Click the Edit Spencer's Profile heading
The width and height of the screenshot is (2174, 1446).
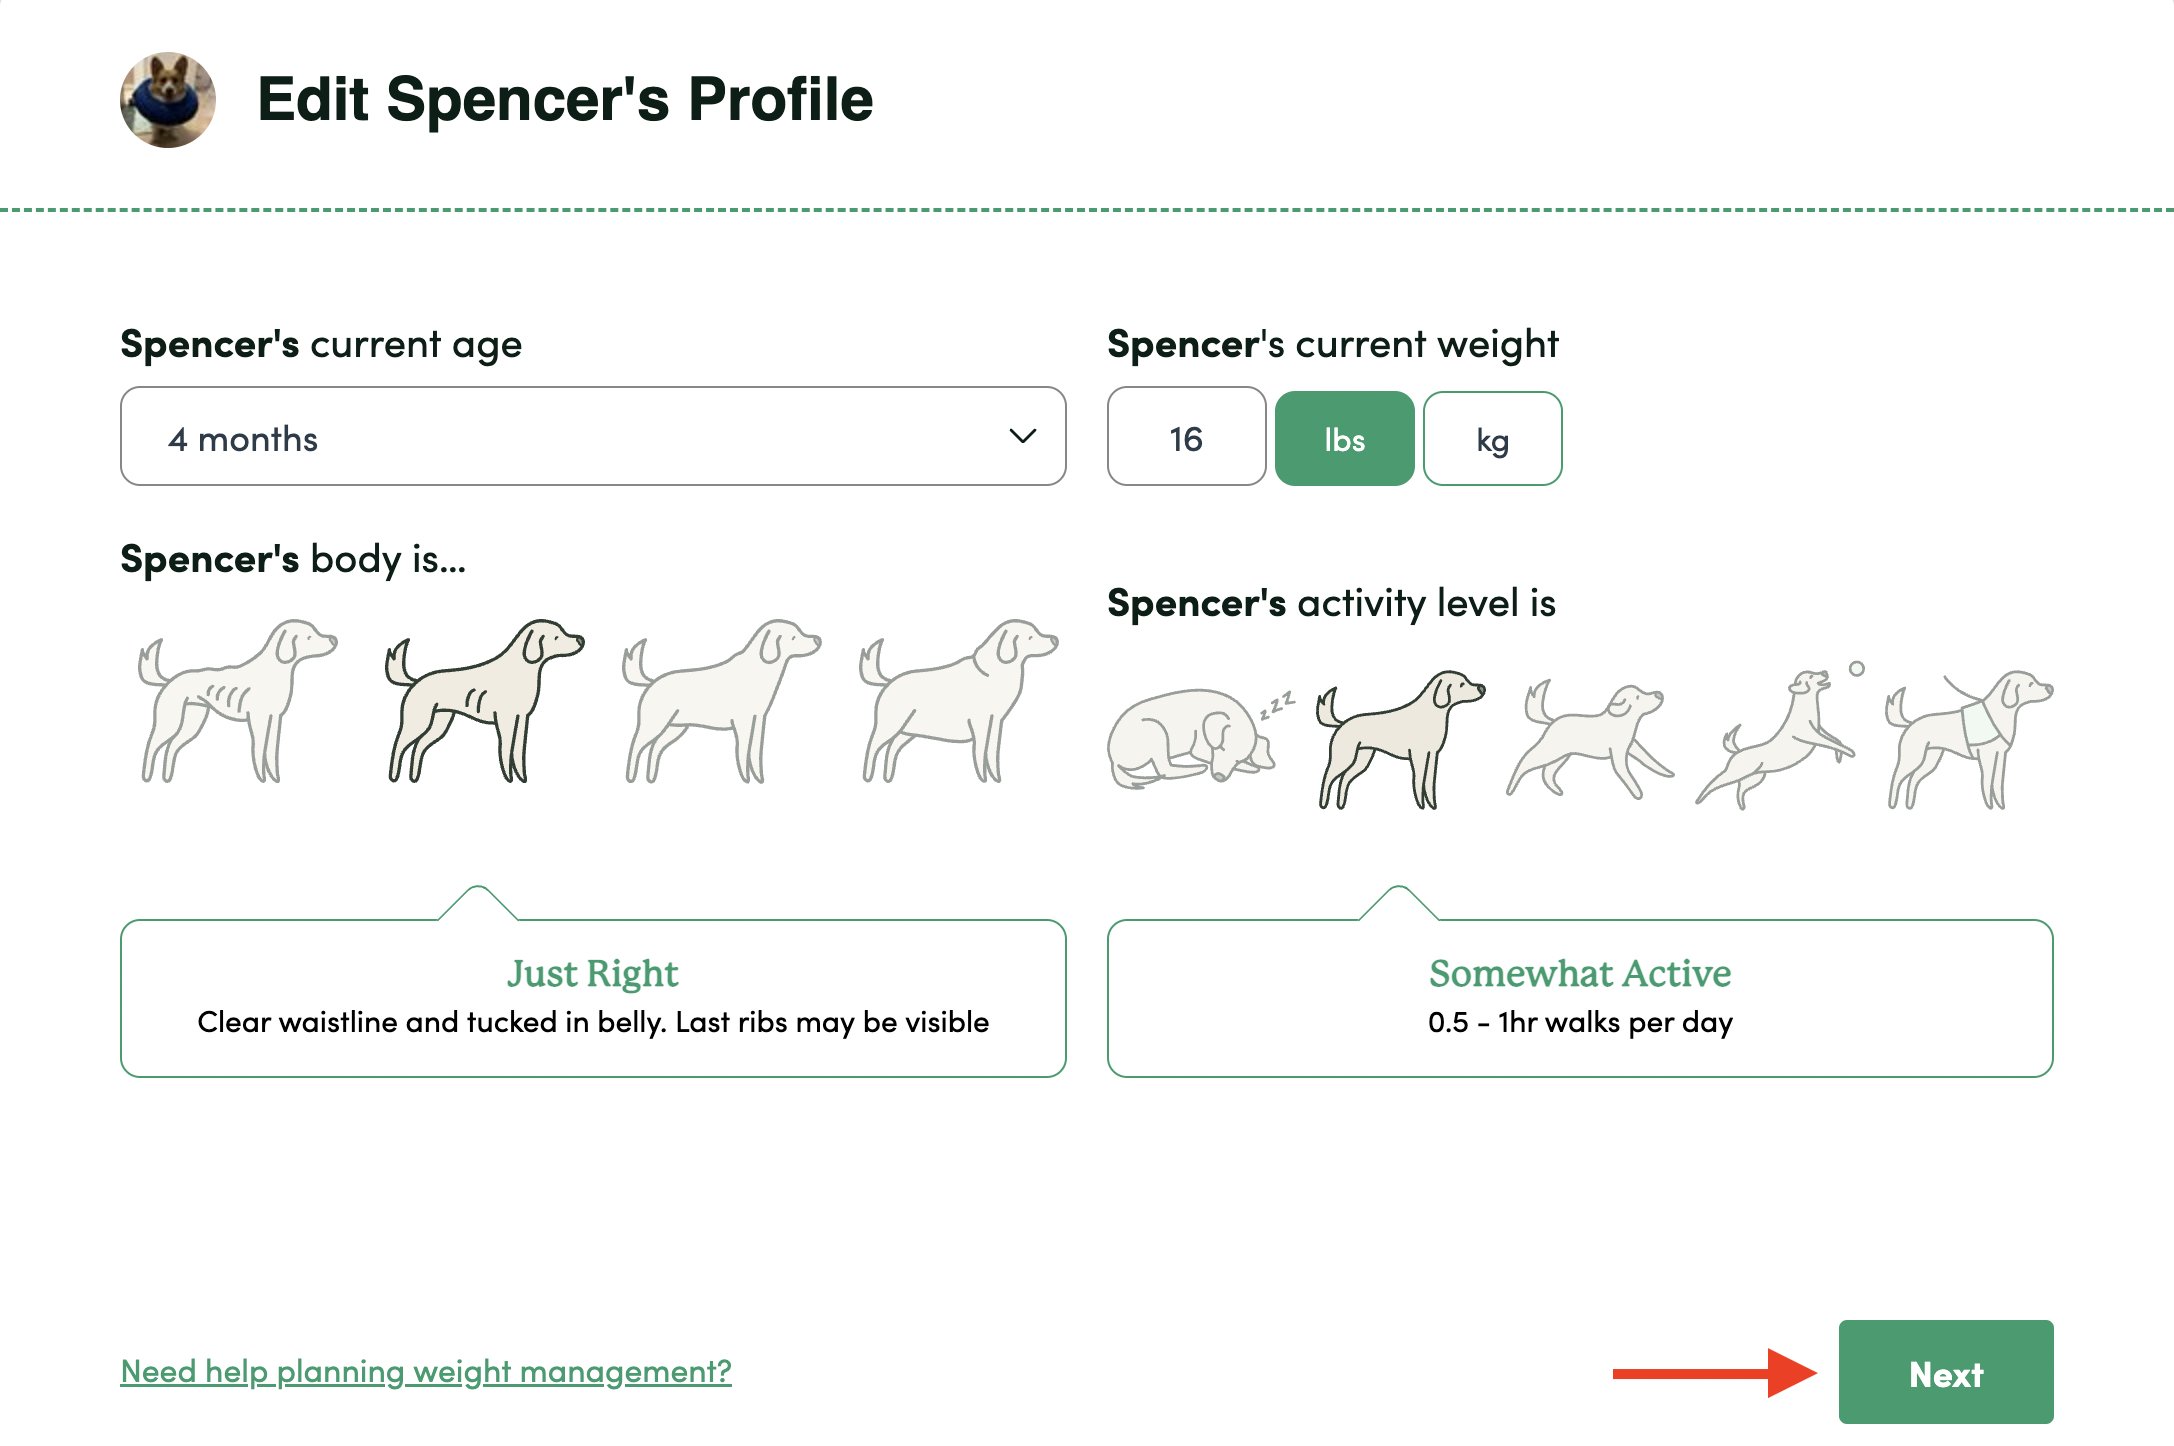click(565, 100)
